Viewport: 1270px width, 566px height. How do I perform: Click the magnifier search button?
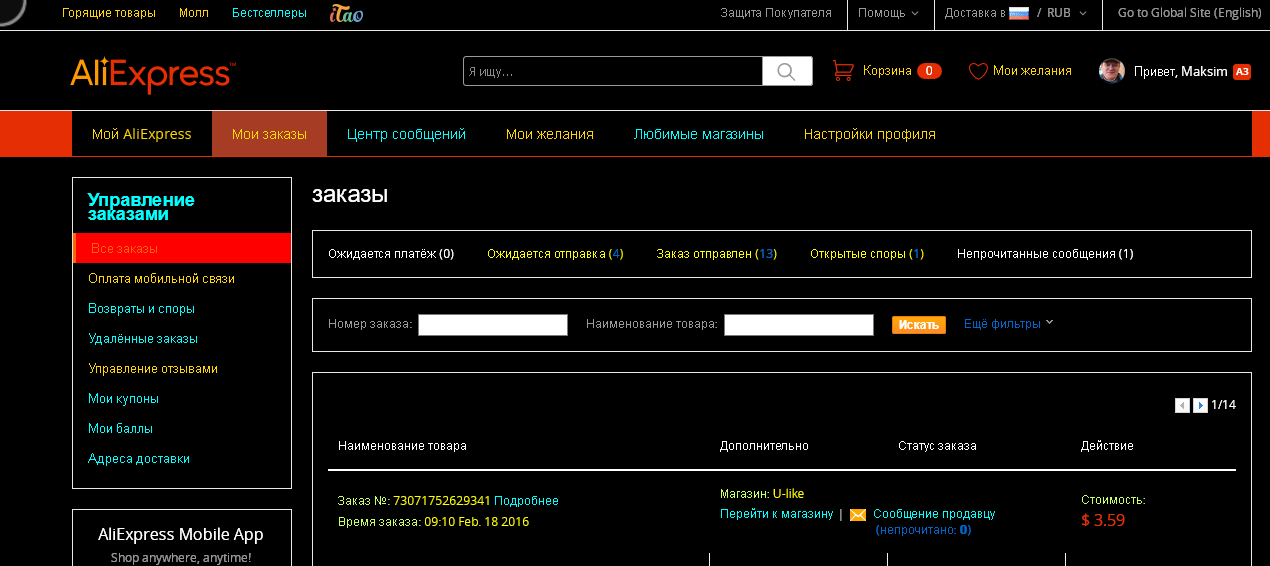click(787, 71)
